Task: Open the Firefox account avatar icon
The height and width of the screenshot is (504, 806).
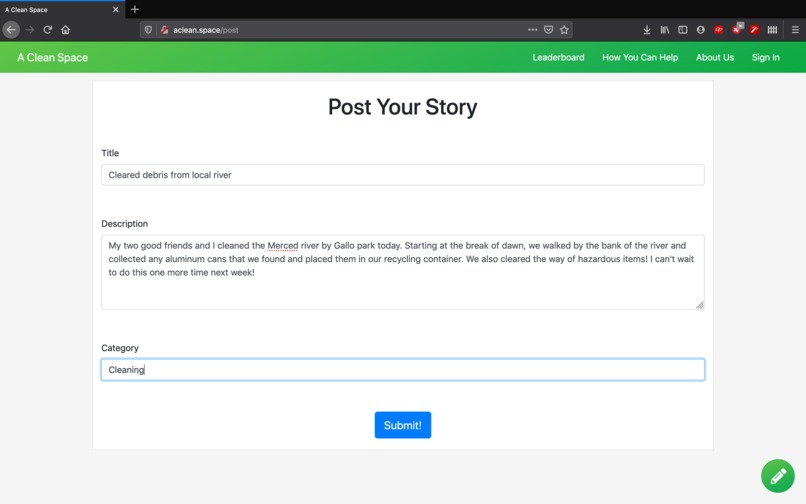Action: click(701, 30)
